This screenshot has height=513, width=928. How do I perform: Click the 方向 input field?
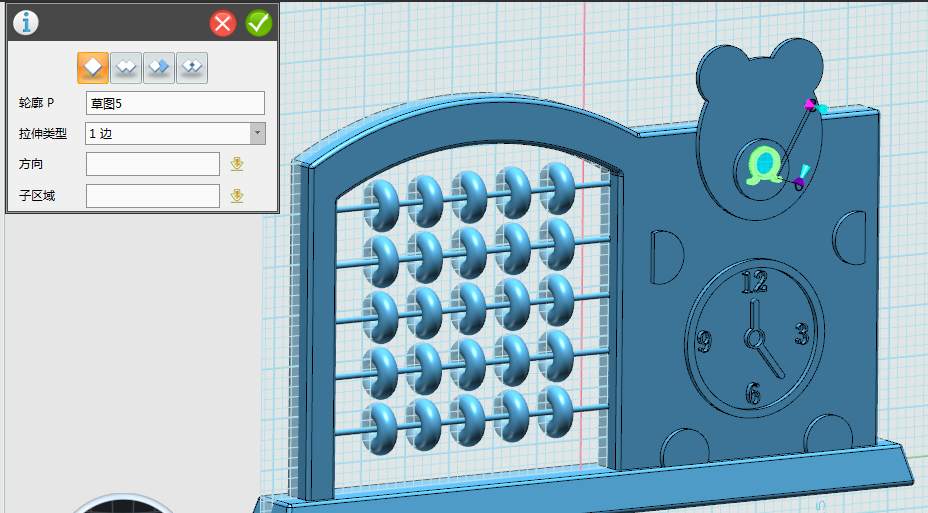click(x=152, y=164)
